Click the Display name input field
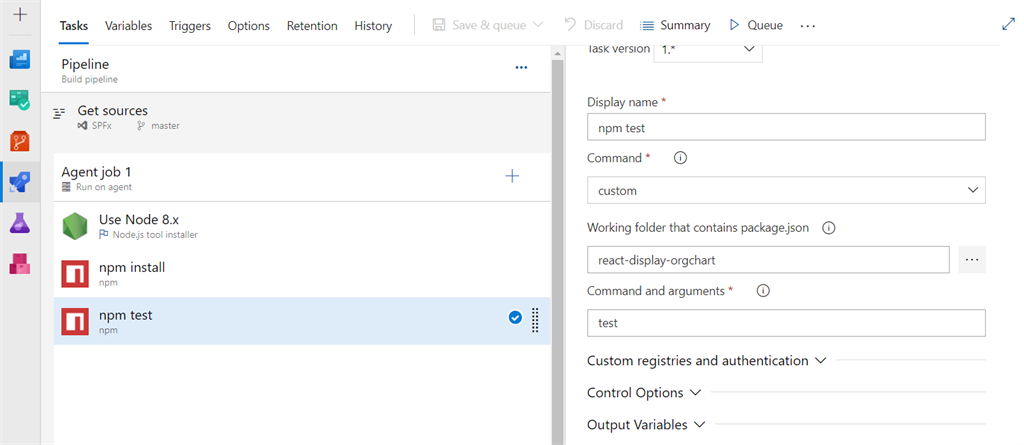This screenshot has width=1024, height=445. click(x=785, y=127)
